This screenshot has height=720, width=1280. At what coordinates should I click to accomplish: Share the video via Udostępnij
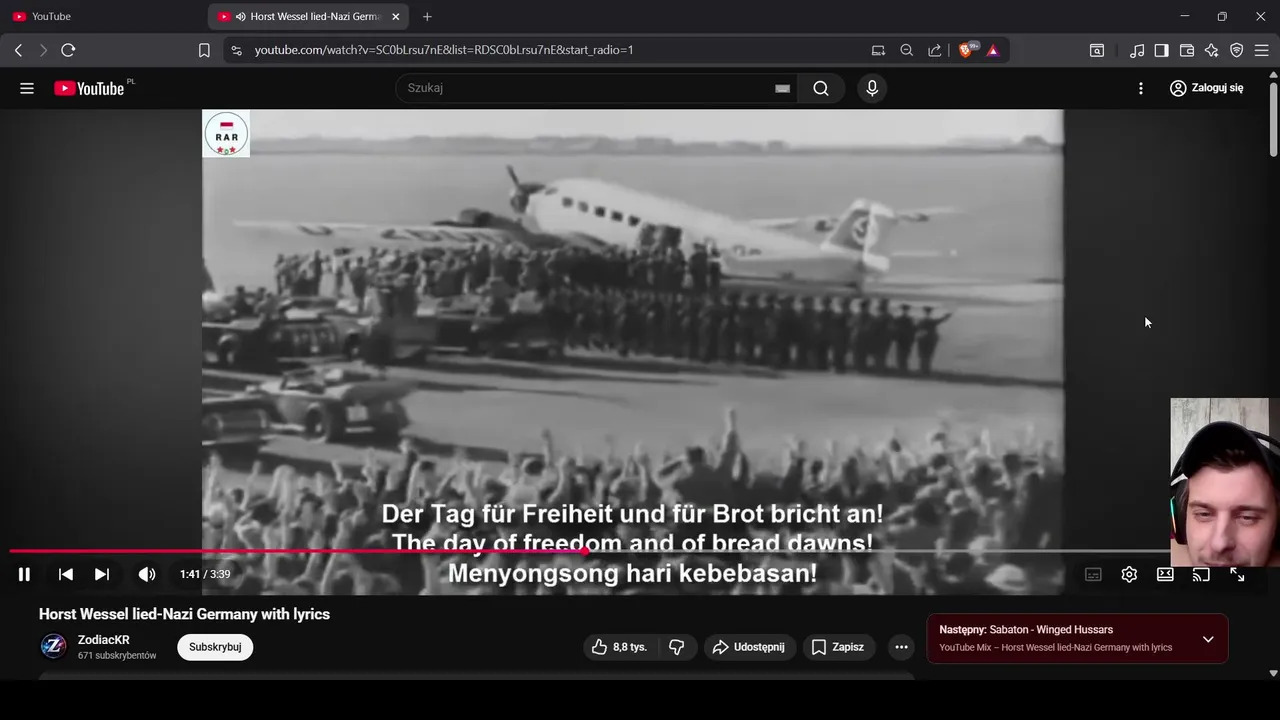(x=750, y=647)
